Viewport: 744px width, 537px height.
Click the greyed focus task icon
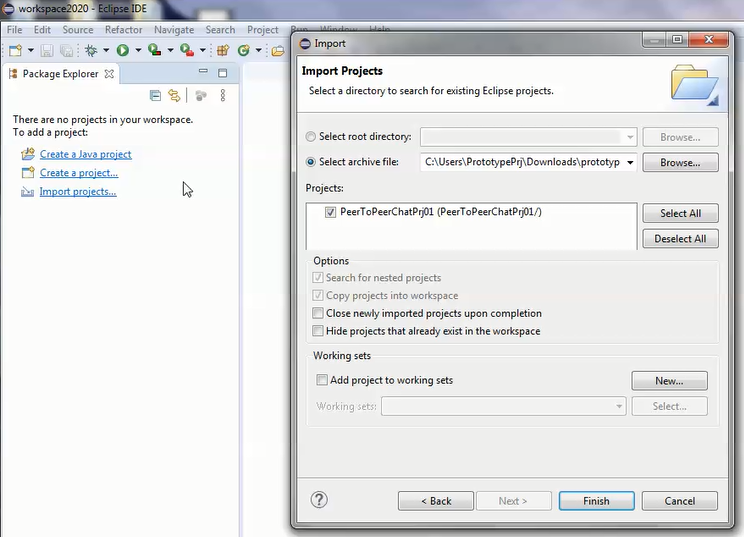201,96
